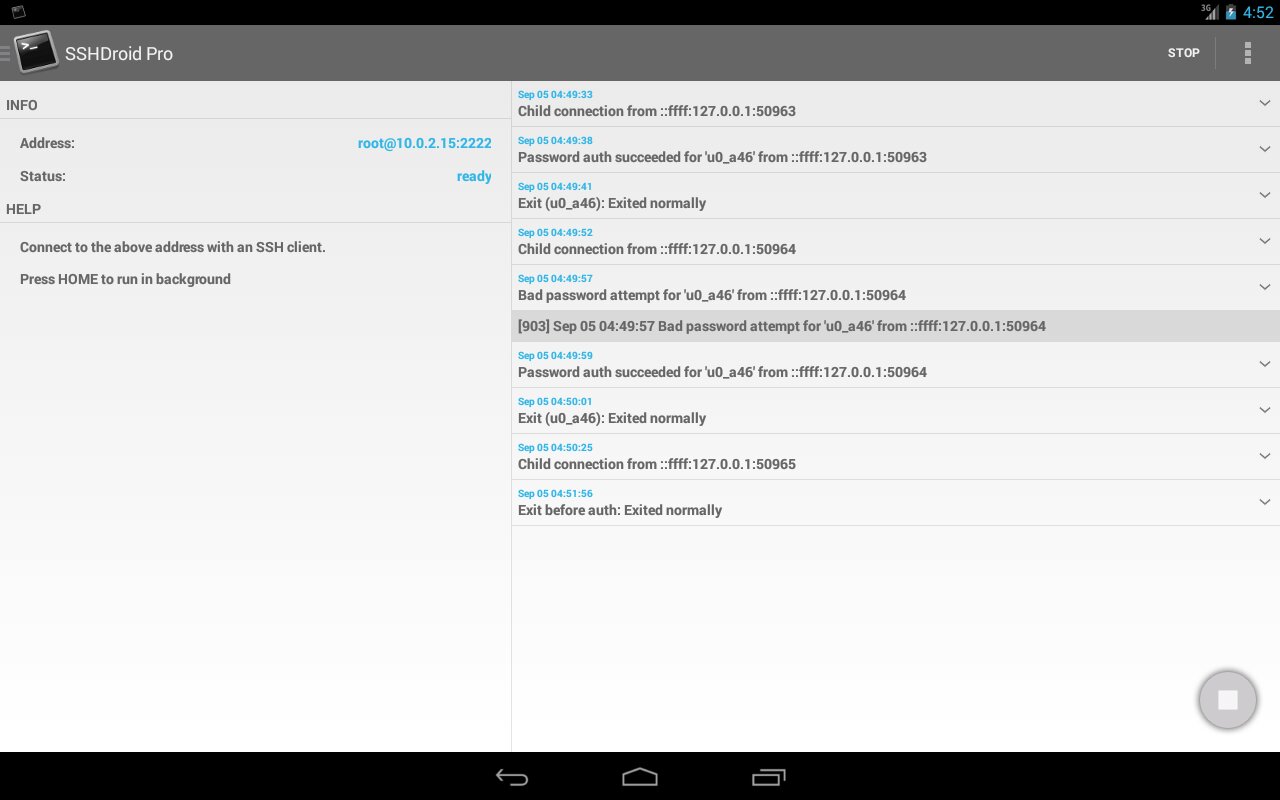Open the three-dot overflow menu

pos(1247,53)
